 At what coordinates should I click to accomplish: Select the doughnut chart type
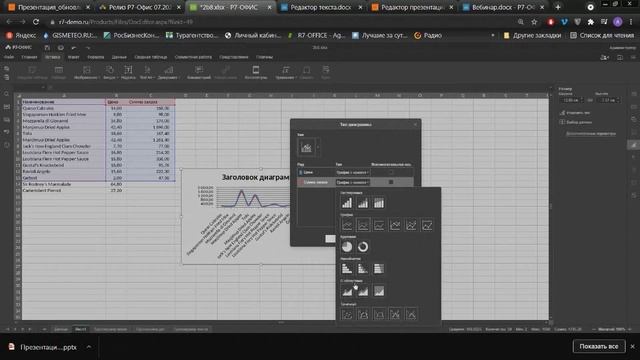(362, 247)
